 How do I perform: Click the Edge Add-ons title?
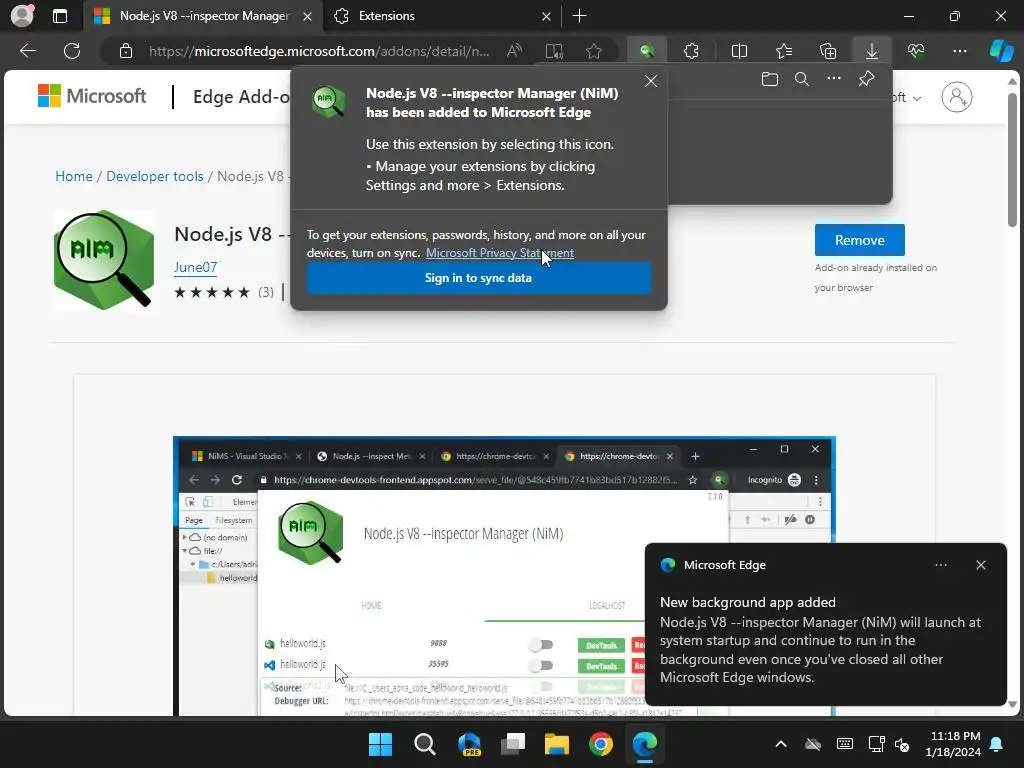pos(241,97)
